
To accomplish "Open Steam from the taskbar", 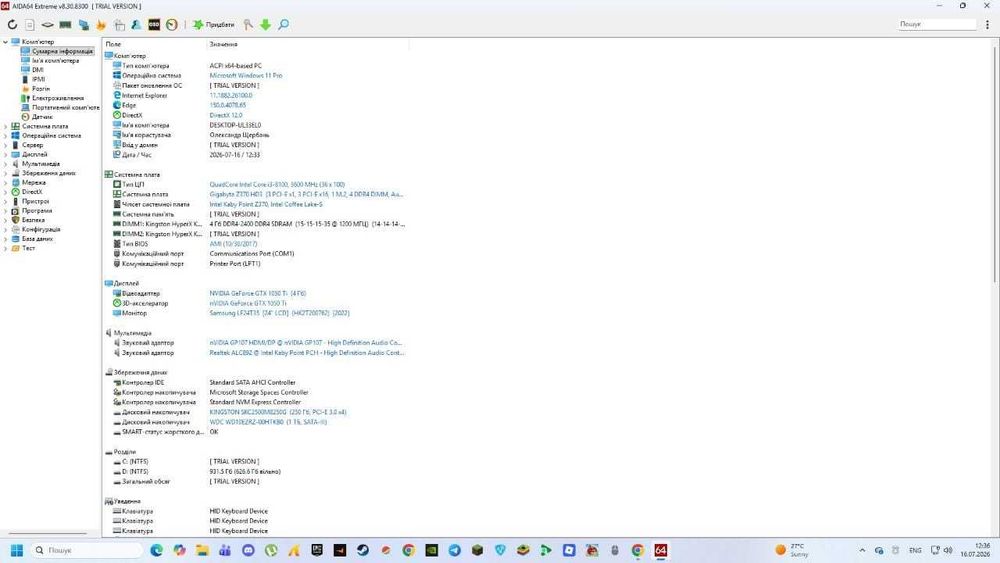I will (x=362, y=550).
